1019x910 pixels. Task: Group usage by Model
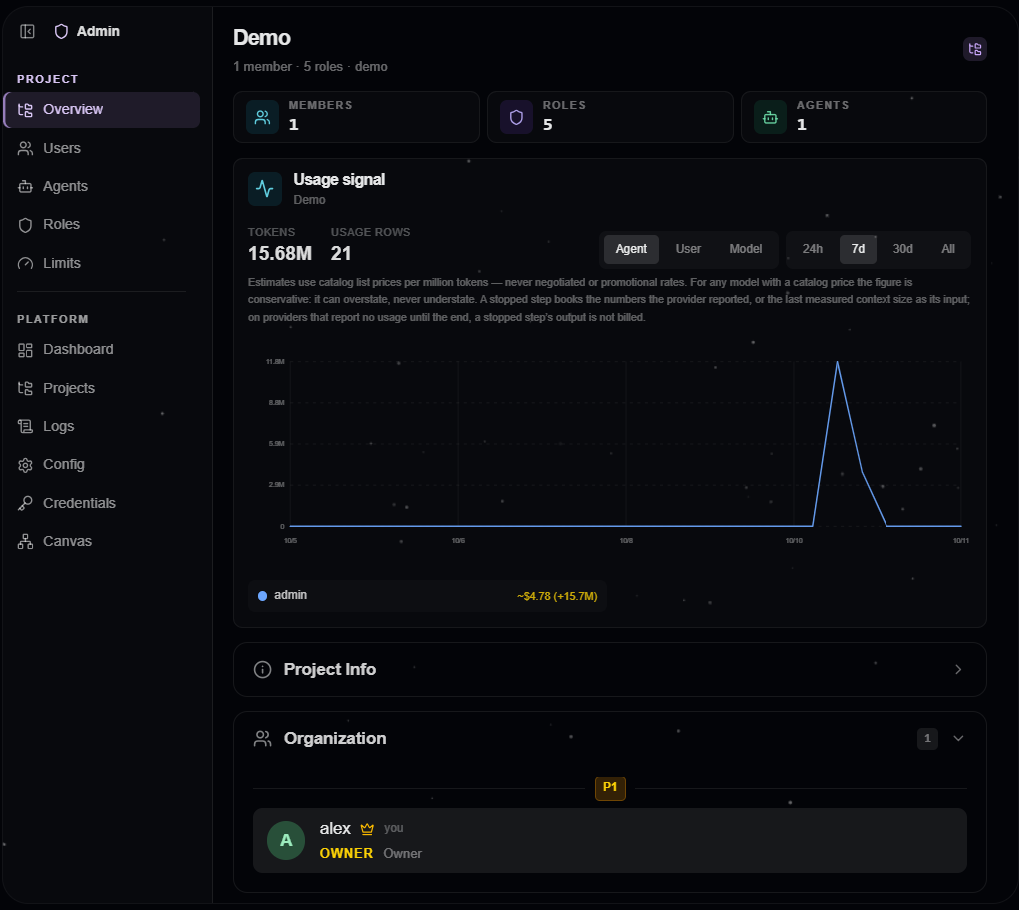(745, 249)
